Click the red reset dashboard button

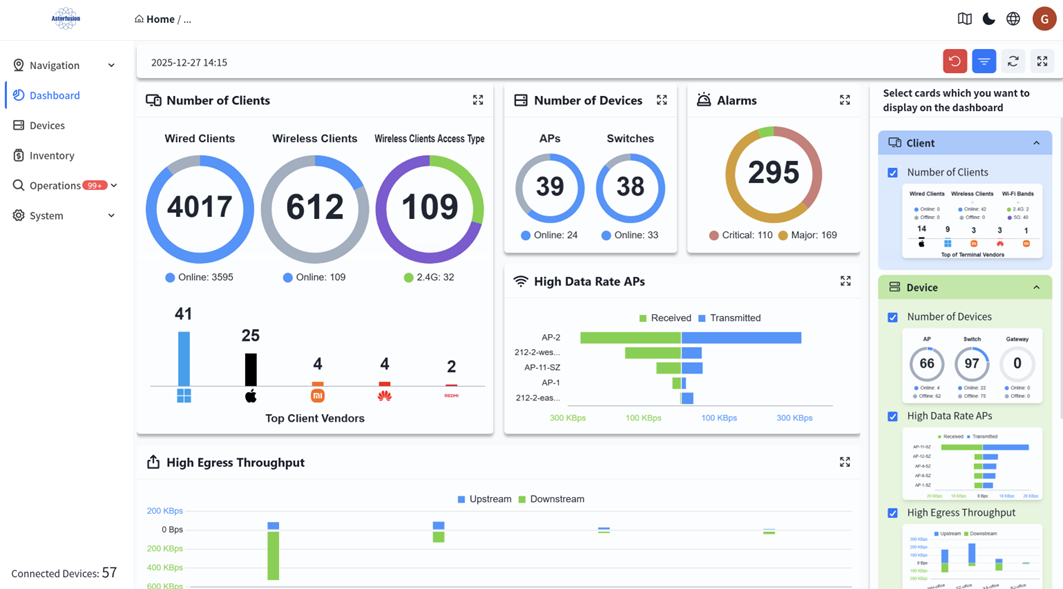coord(955,61)
